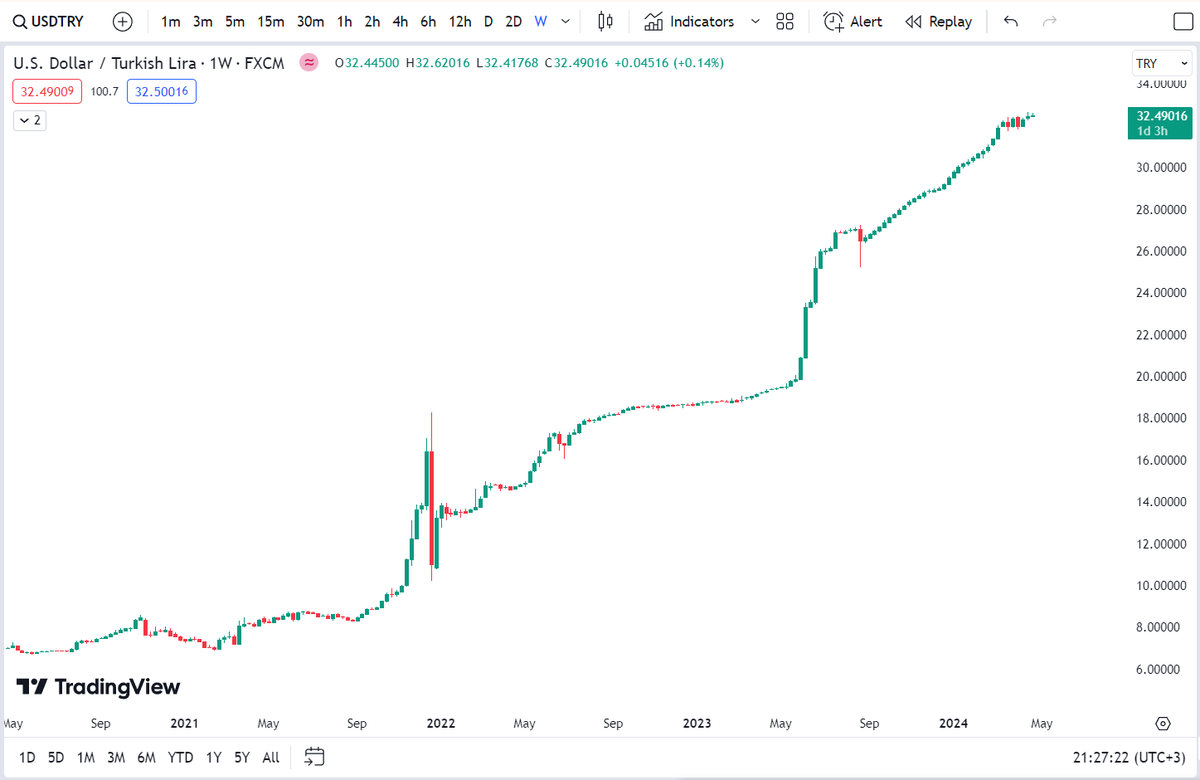Screen dimensions: 1200x780
Task: Set the date range to 3M
Action: coord(116,757)
